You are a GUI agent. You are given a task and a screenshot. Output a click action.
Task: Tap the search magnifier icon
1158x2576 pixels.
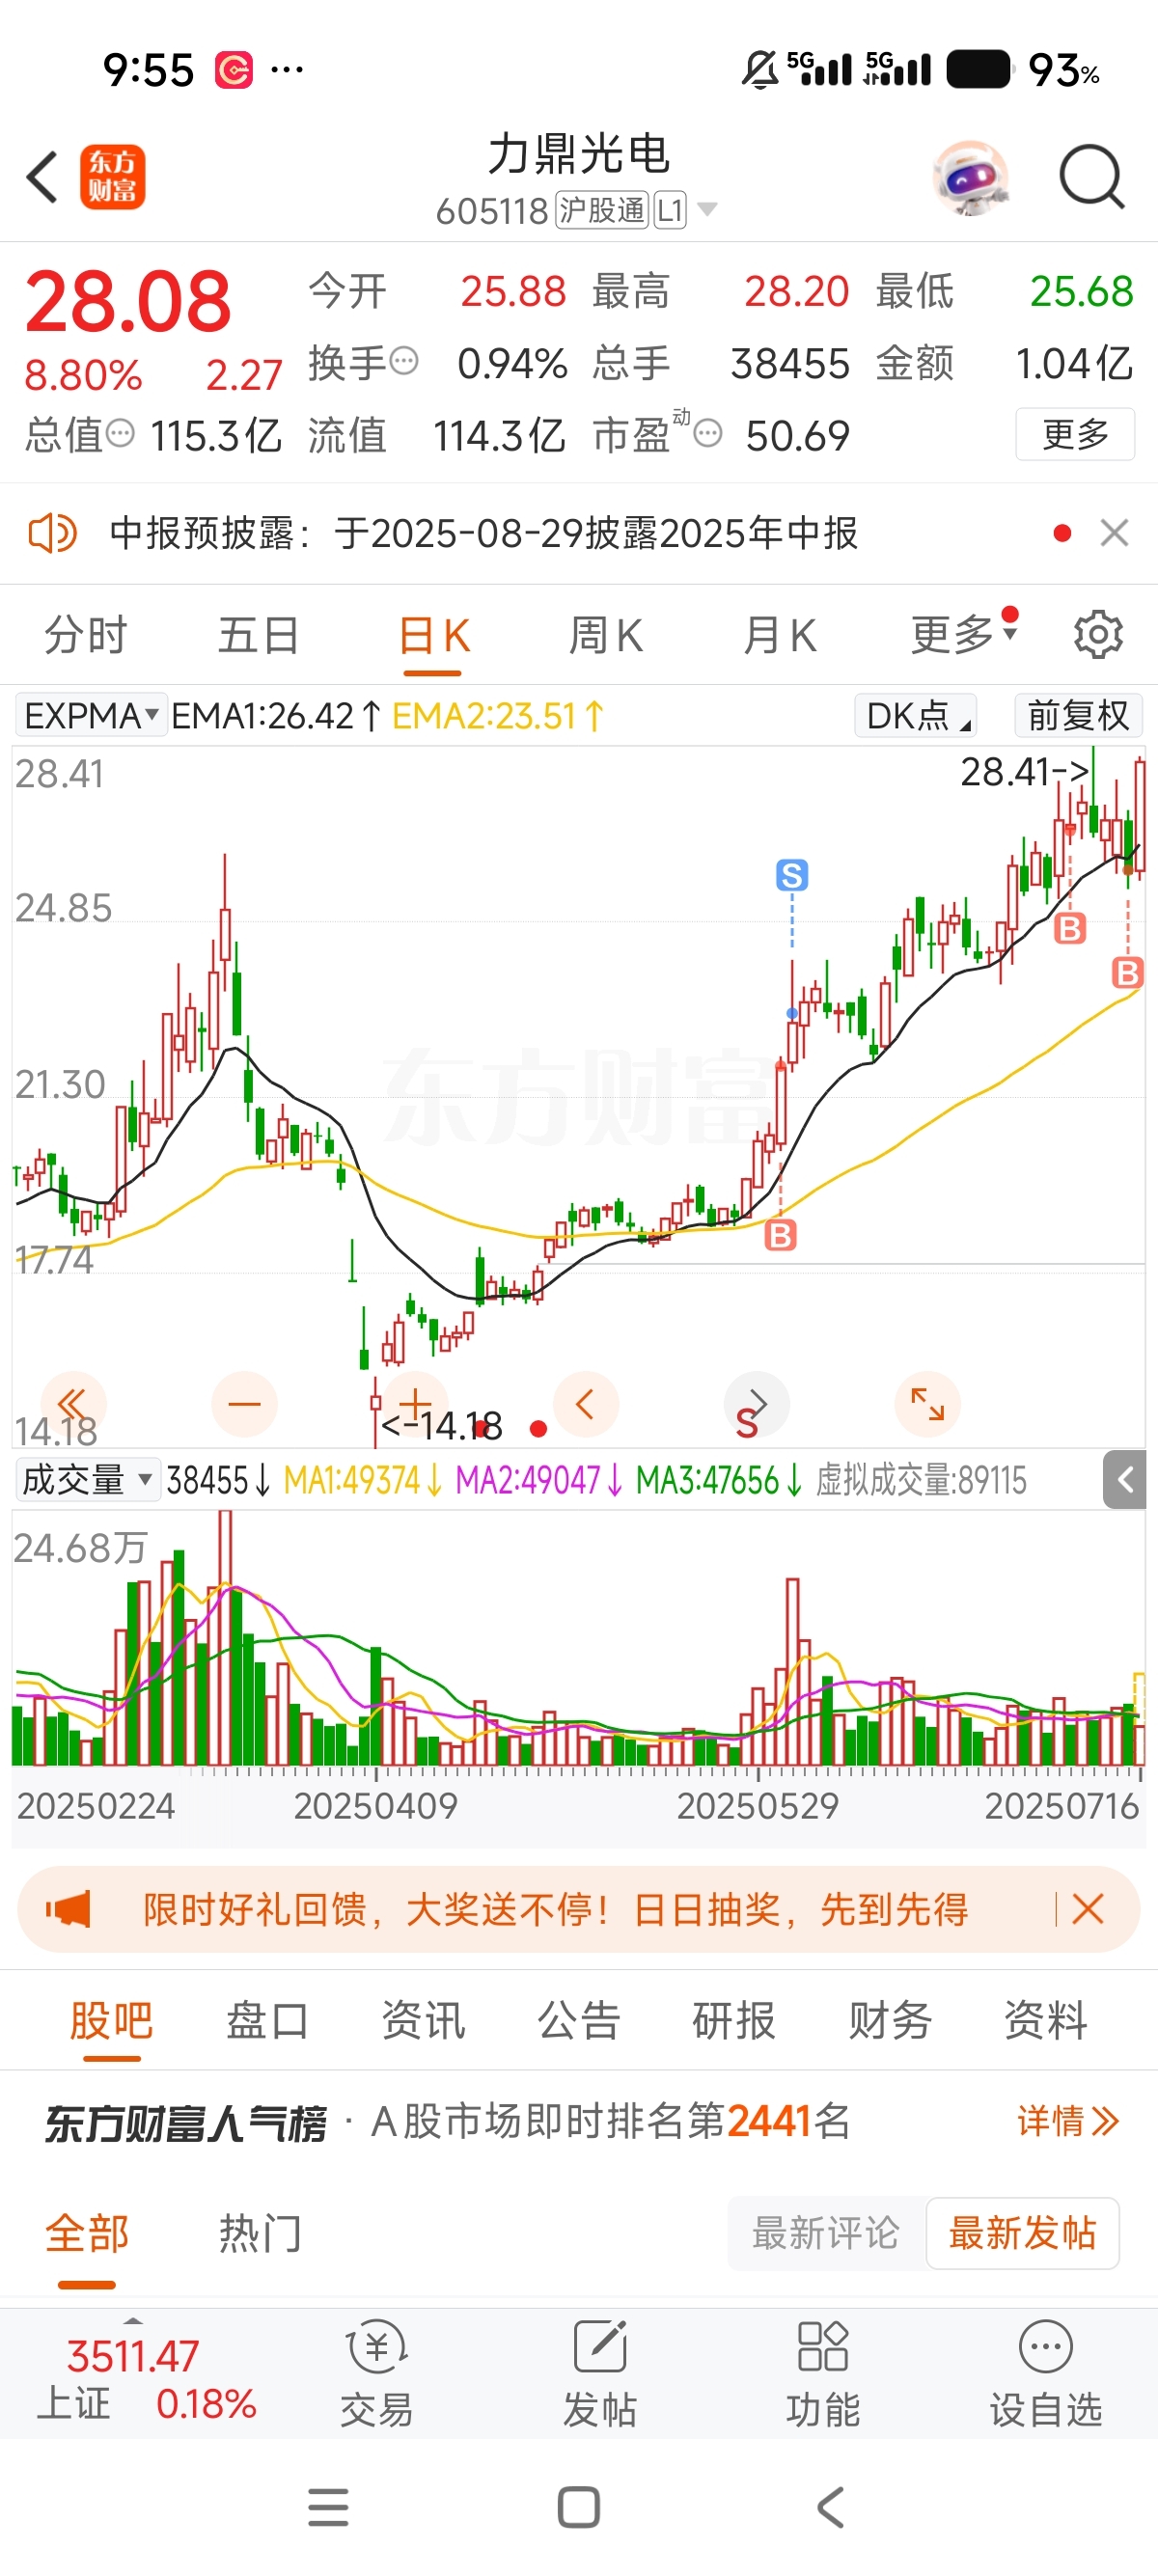[1092, 177]
